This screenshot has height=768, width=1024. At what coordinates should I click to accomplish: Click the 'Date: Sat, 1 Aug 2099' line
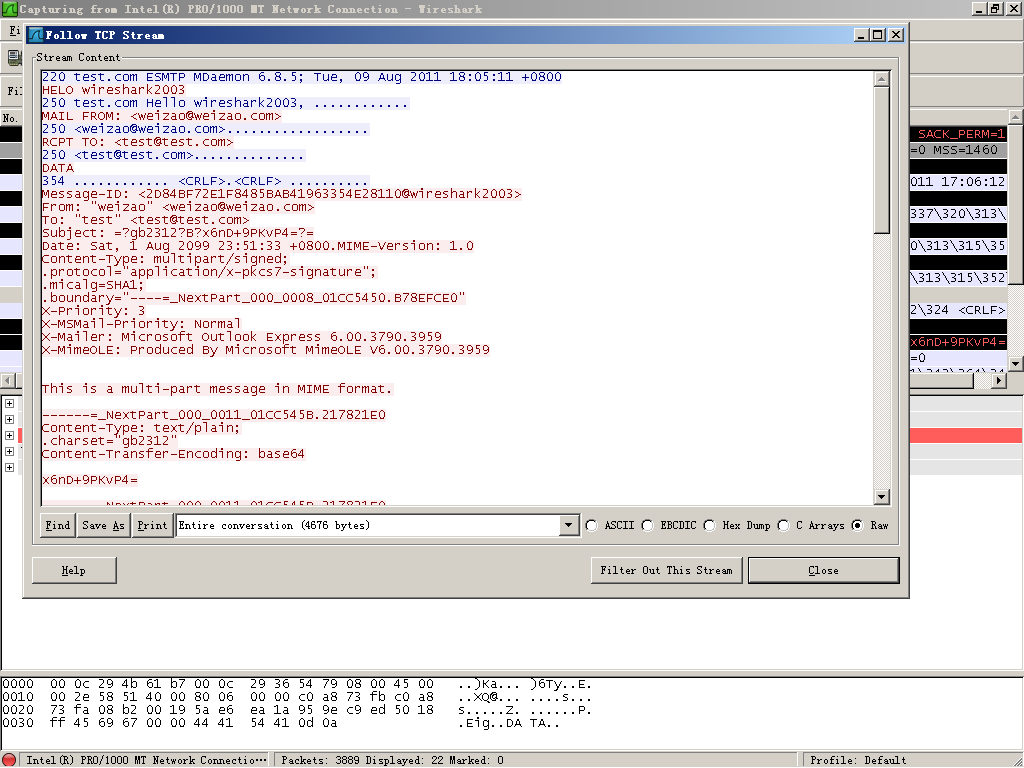point(258,246)
